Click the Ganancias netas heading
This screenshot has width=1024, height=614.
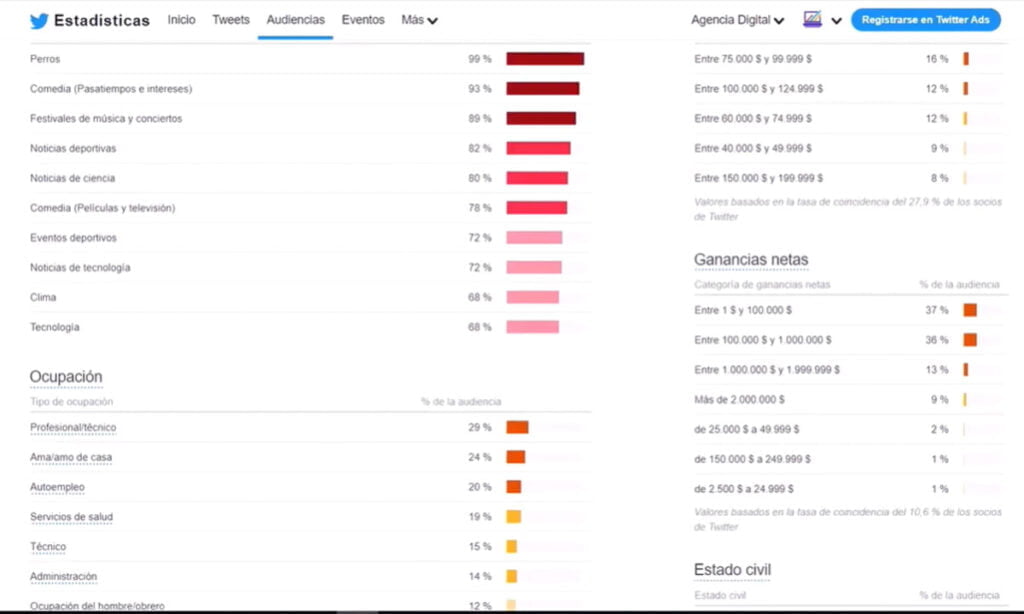point(751,259)
